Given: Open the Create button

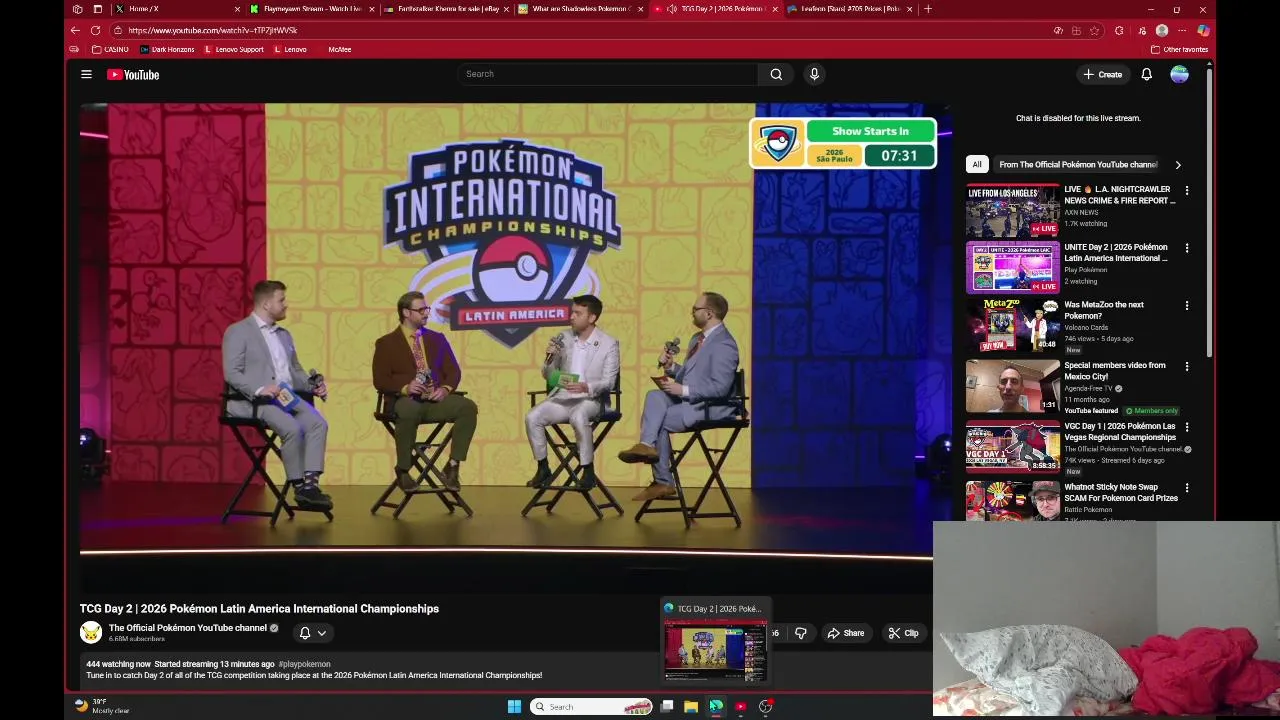Looking at the screenshot, I should pos(1102,74).
